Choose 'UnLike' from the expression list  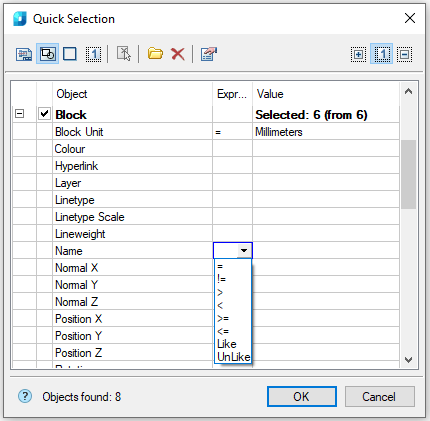233,357
